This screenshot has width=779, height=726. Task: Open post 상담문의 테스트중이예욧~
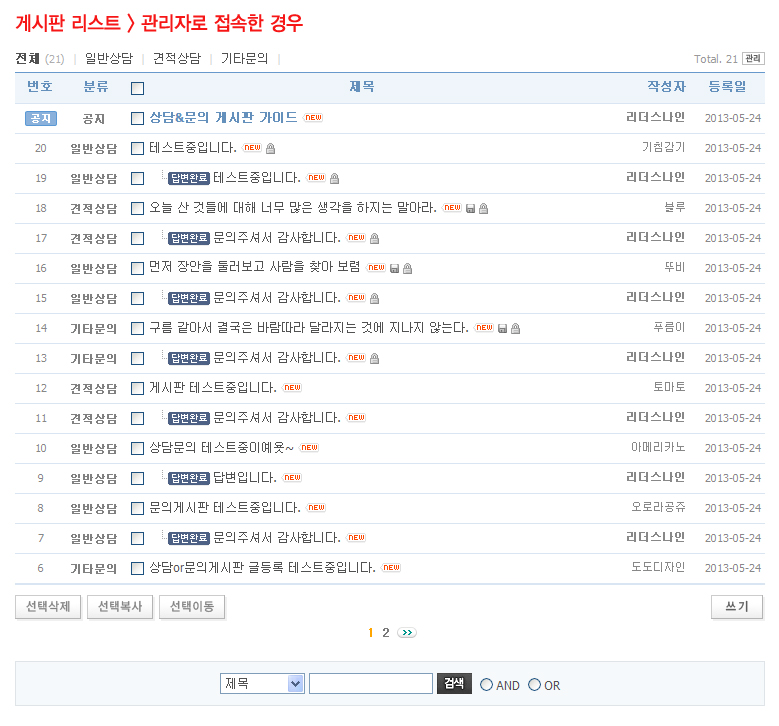coord(221,448)
